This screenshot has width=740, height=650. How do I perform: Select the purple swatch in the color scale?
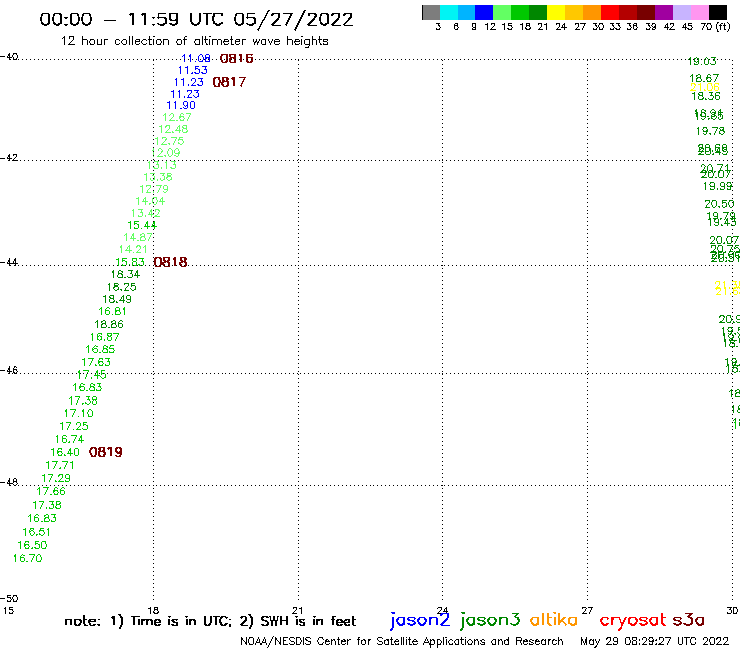(x=664, y=12)
